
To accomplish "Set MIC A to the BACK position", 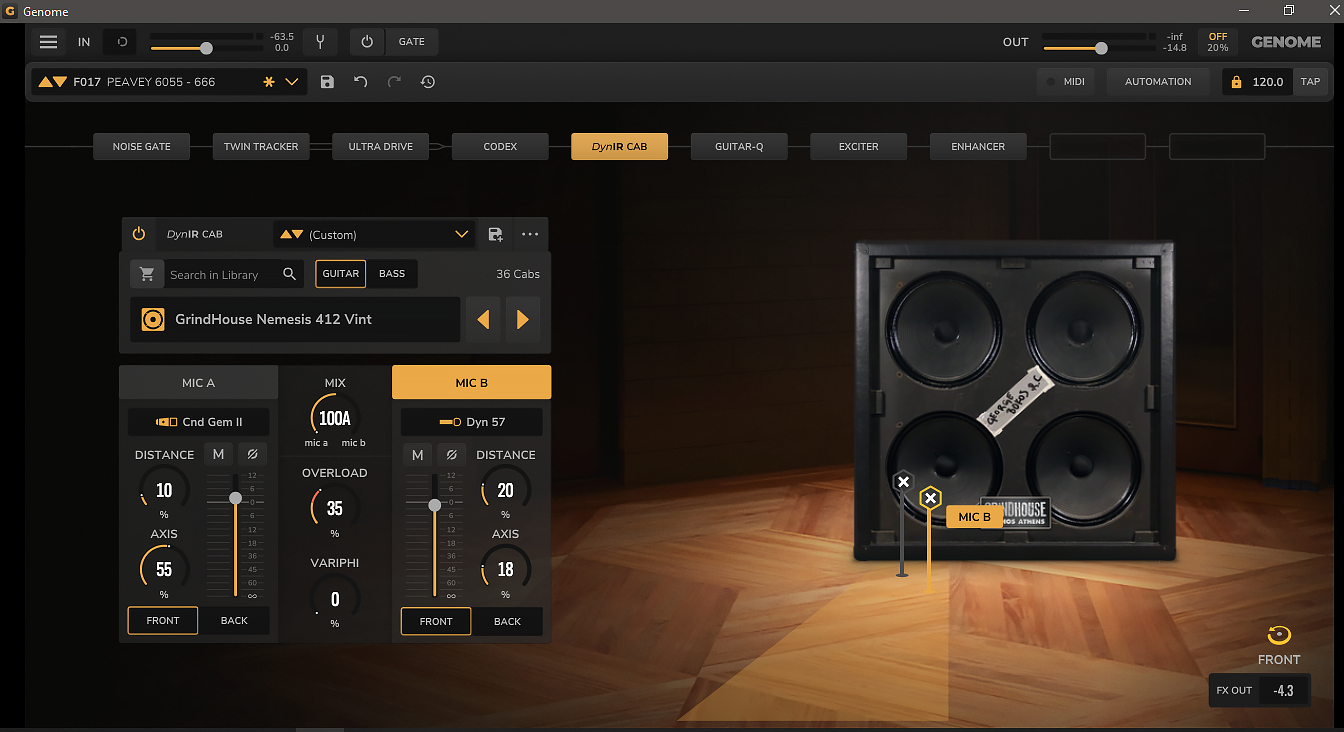I will click(234, 621).
